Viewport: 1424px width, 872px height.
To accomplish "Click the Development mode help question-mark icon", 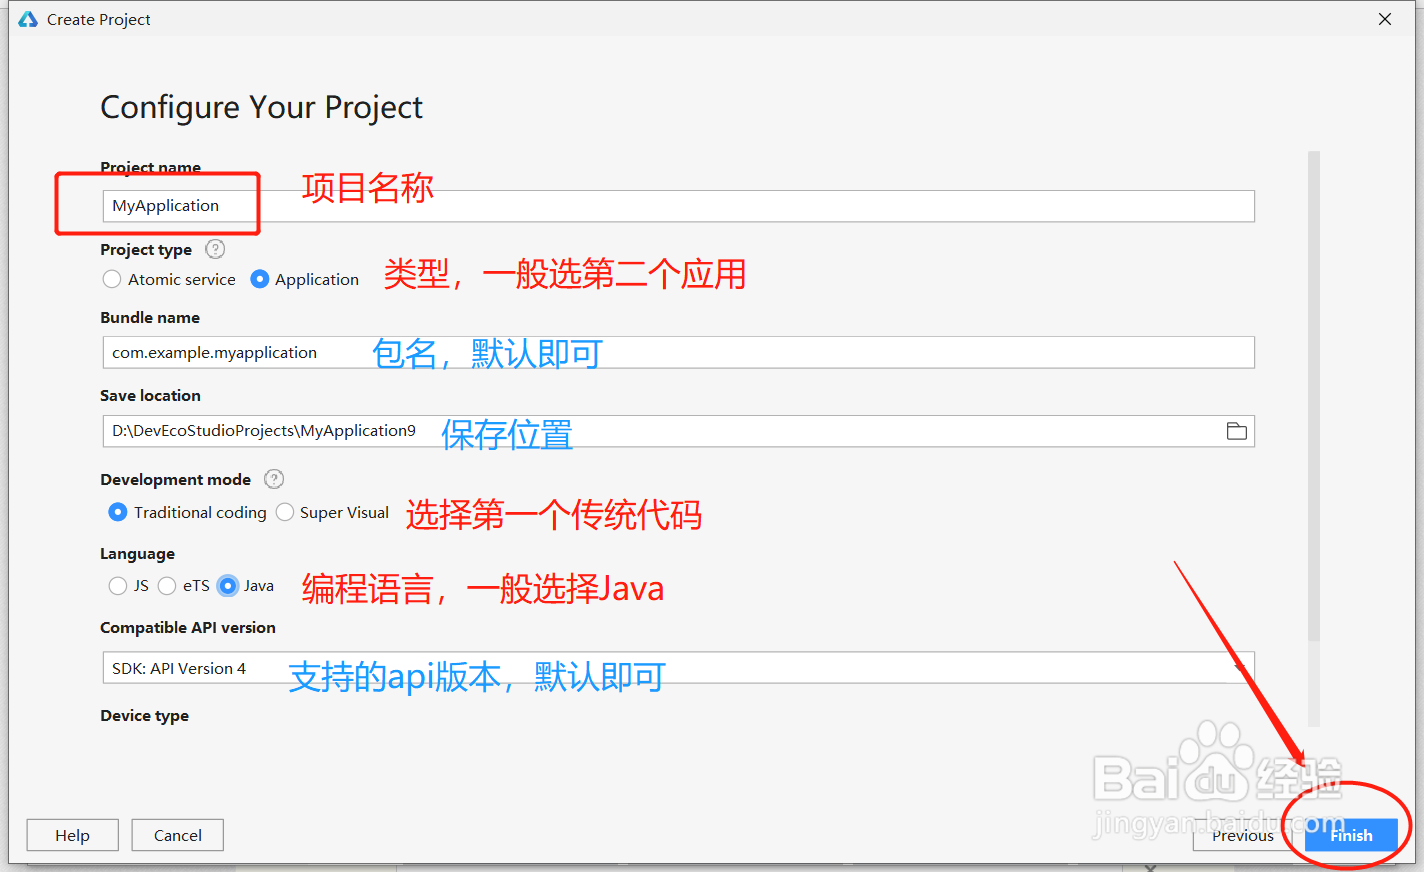I will [x=274, y=479].
